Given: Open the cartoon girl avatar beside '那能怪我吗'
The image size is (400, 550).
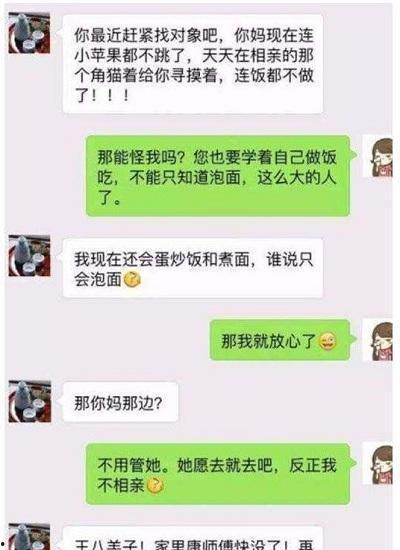Looking at the screenshot, I should [x=378, y=156].
